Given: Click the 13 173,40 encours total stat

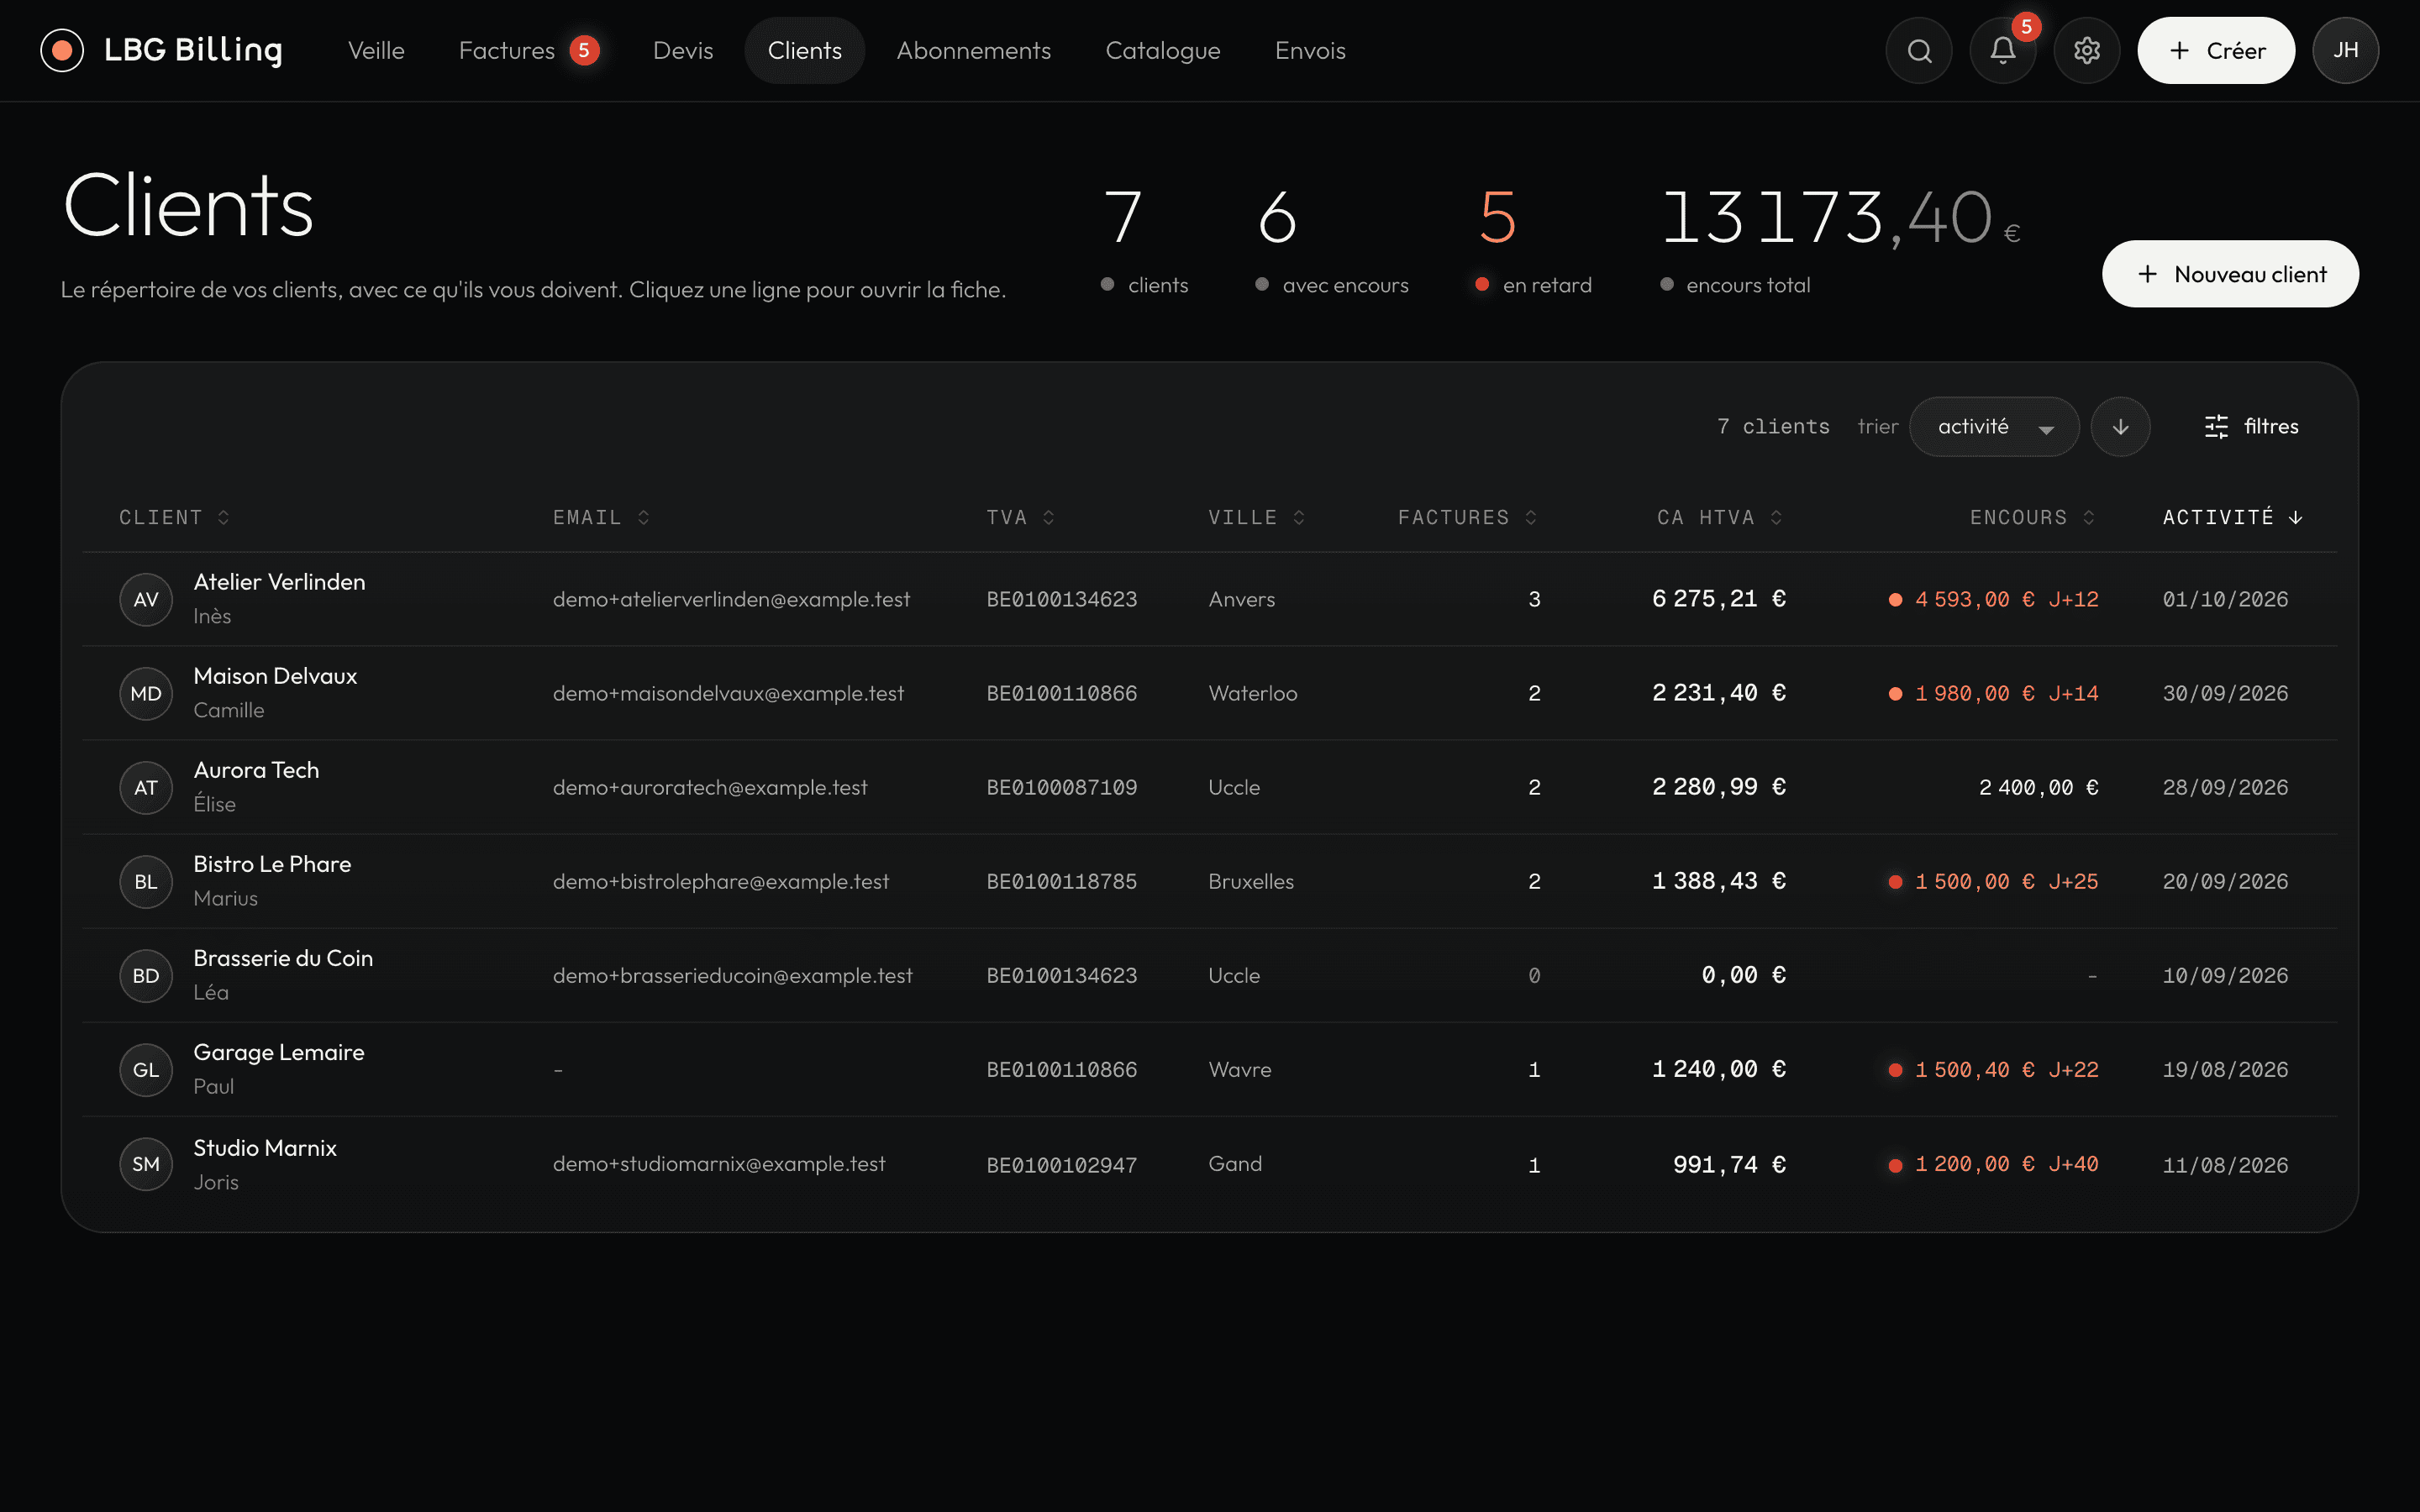Looking at the screenshot, I should point(1840,241).
